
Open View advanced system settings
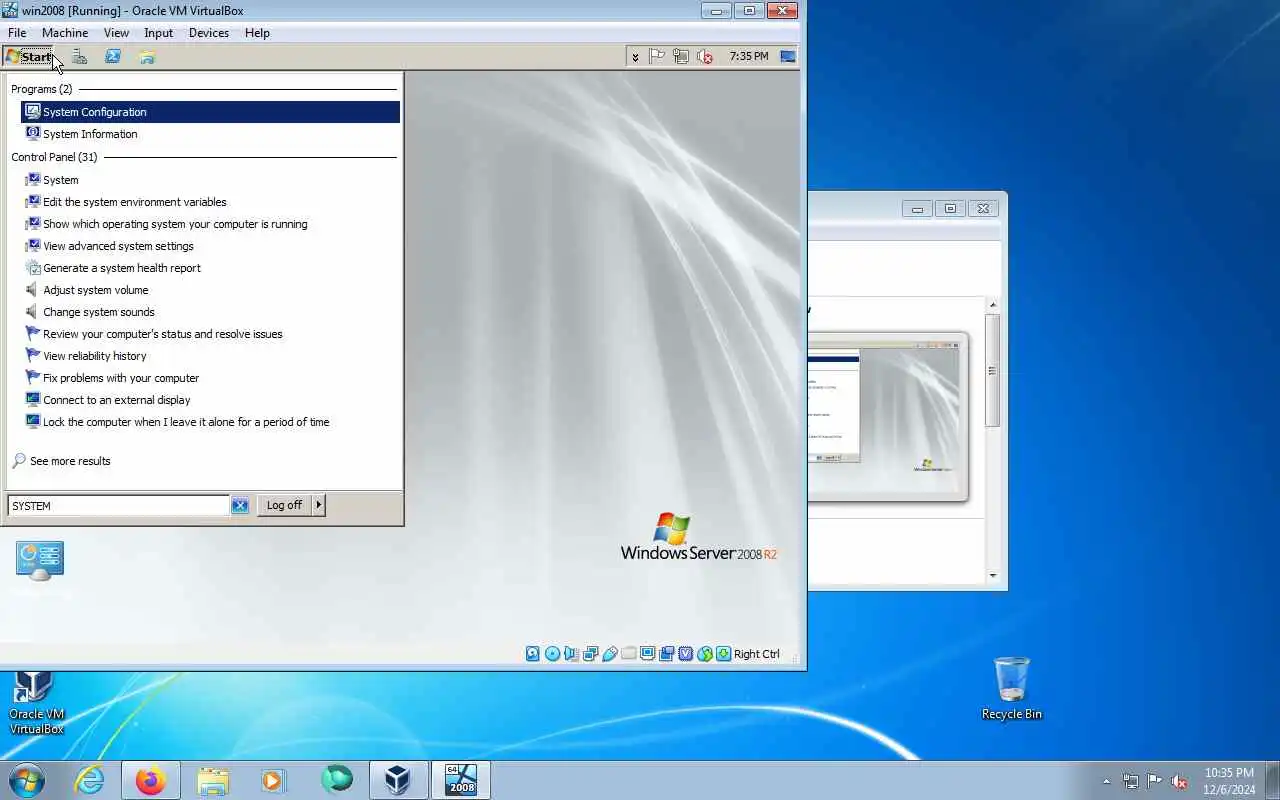pos(211,246)
